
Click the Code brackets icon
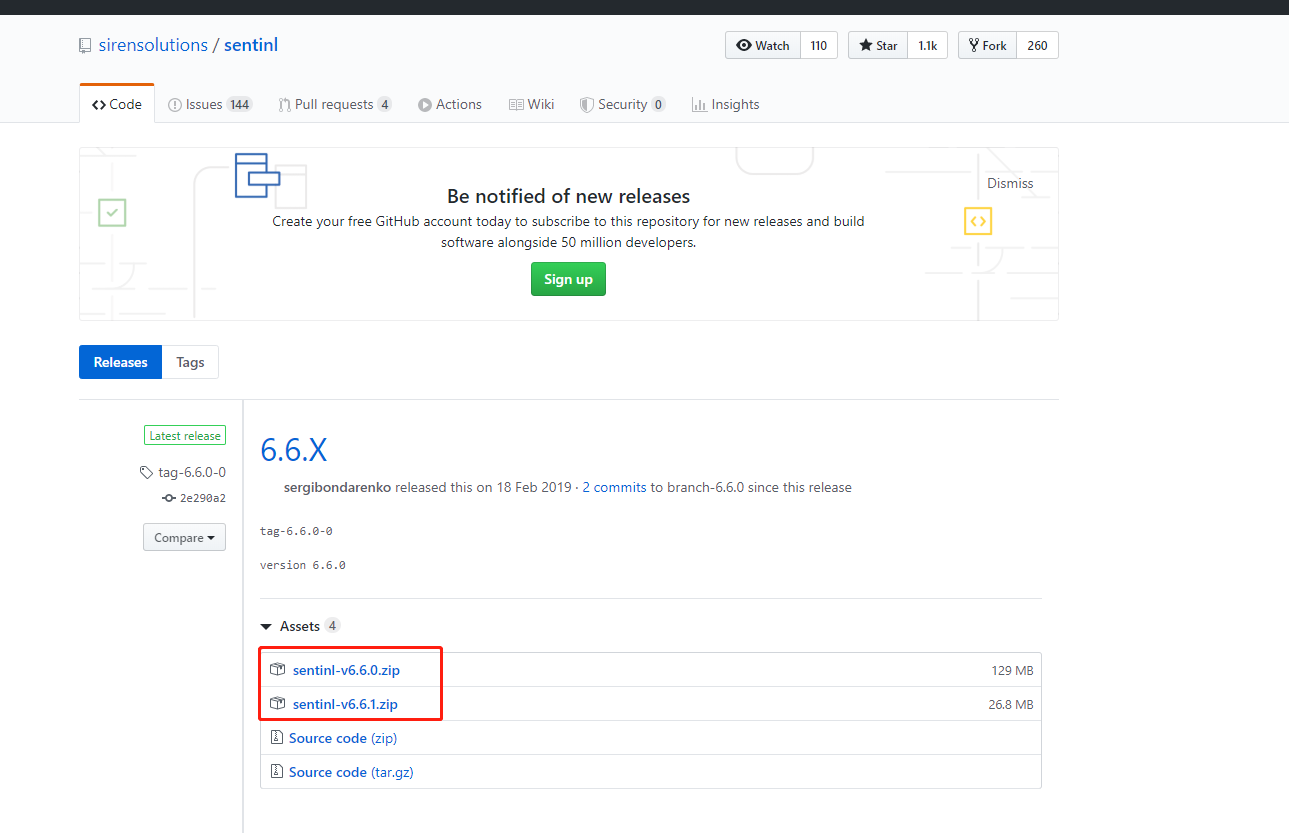(99, 105)
